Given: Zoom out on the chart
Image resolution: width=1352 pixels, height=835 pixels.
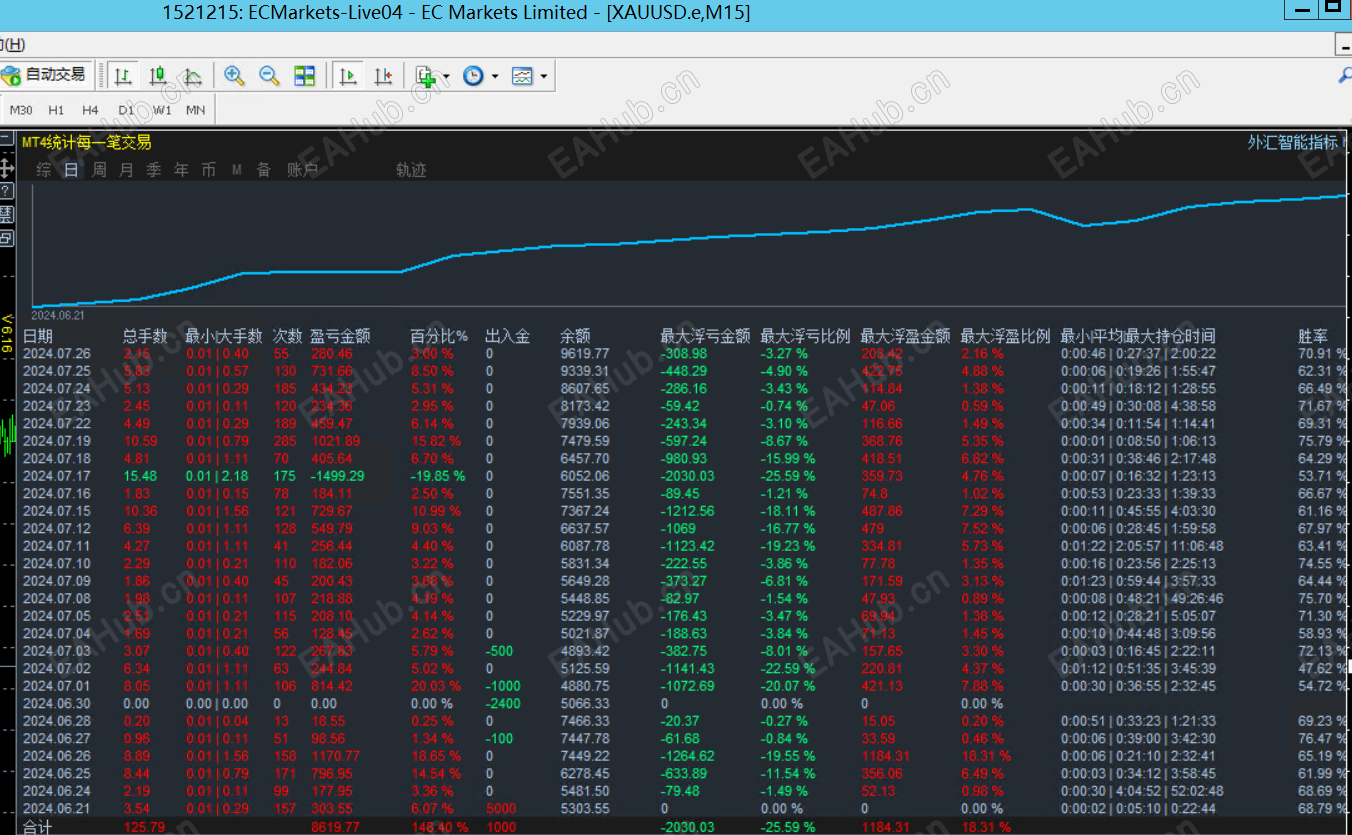Looking at the screenshot, I should click(x=270, y=76).
